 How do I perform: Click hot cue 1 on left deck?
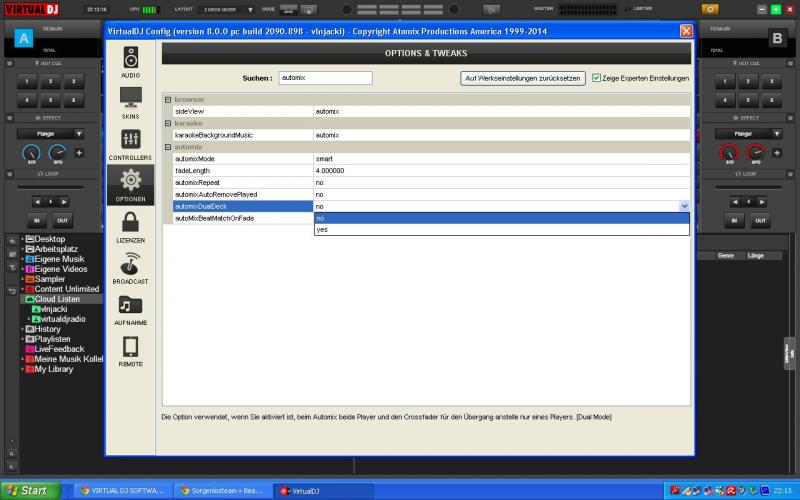[x=27, y=82]
